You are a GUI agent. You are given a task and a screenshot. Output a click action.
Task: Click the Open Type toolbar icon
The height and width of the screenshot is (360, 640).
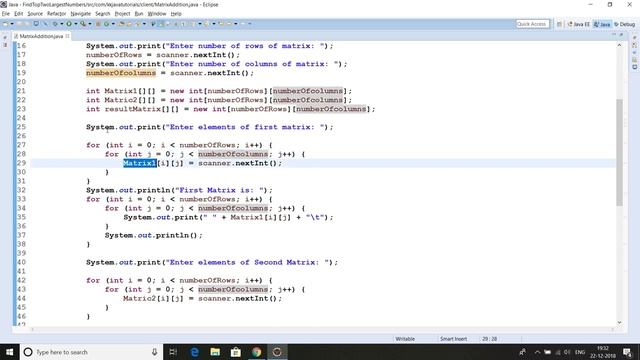coord(122,24)
